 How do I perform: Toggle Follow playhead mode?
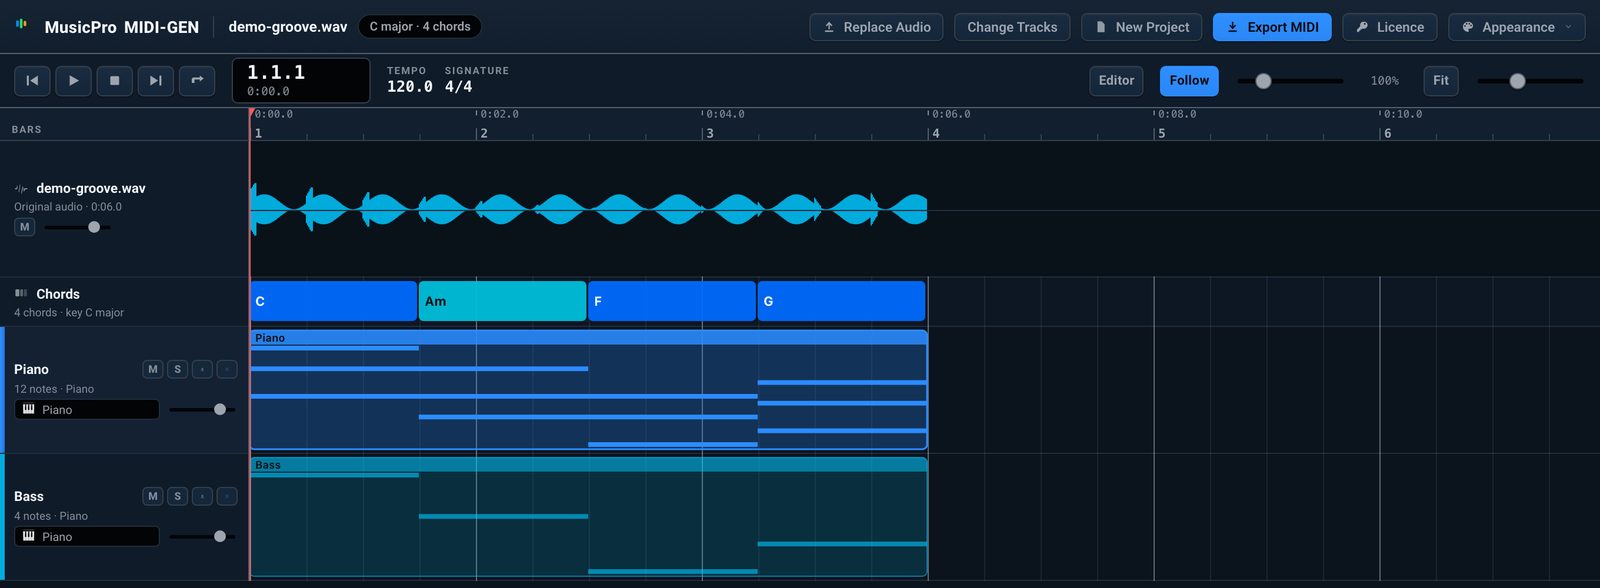click(x=1189, y=81)
